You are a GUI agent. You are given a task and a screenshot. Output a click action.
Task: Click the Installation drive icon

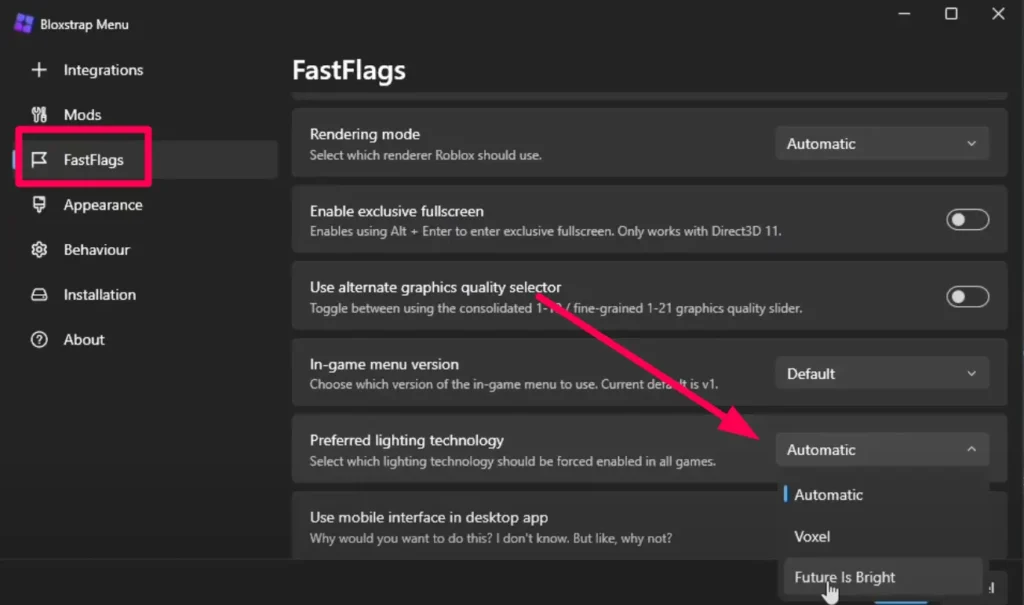40,295
